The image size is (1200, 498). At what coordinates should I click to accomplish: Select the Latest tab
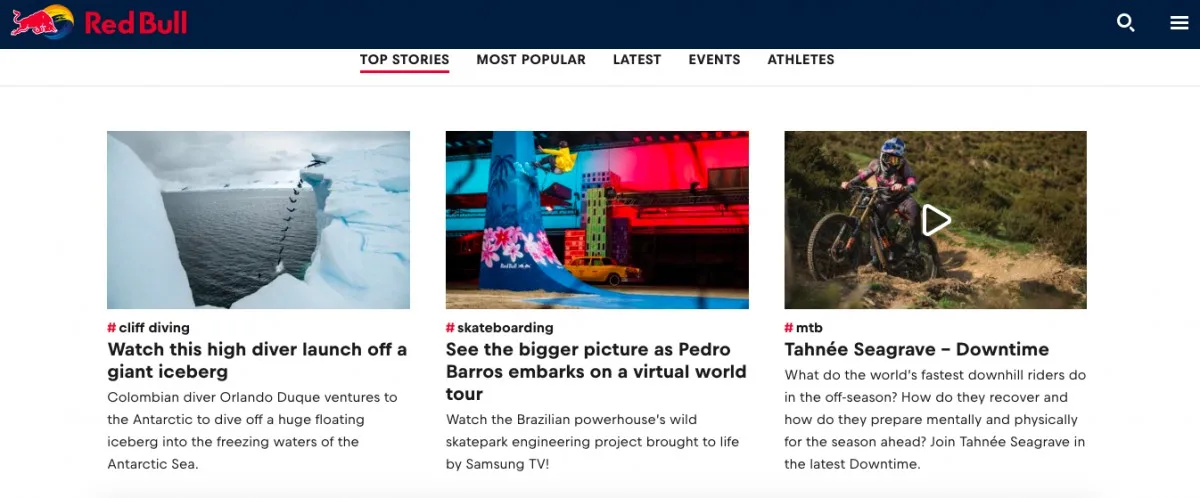[637, 60]
